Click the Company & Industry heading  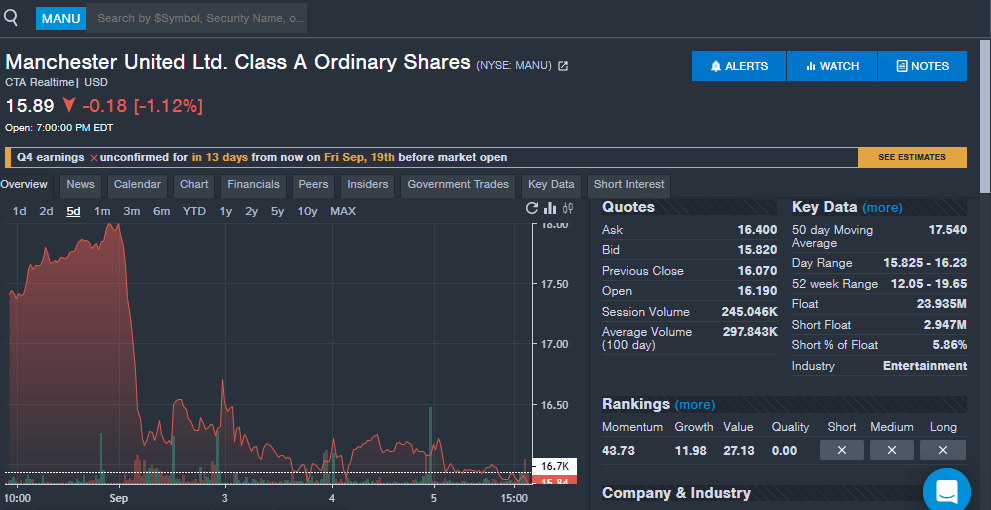[676, 493]
